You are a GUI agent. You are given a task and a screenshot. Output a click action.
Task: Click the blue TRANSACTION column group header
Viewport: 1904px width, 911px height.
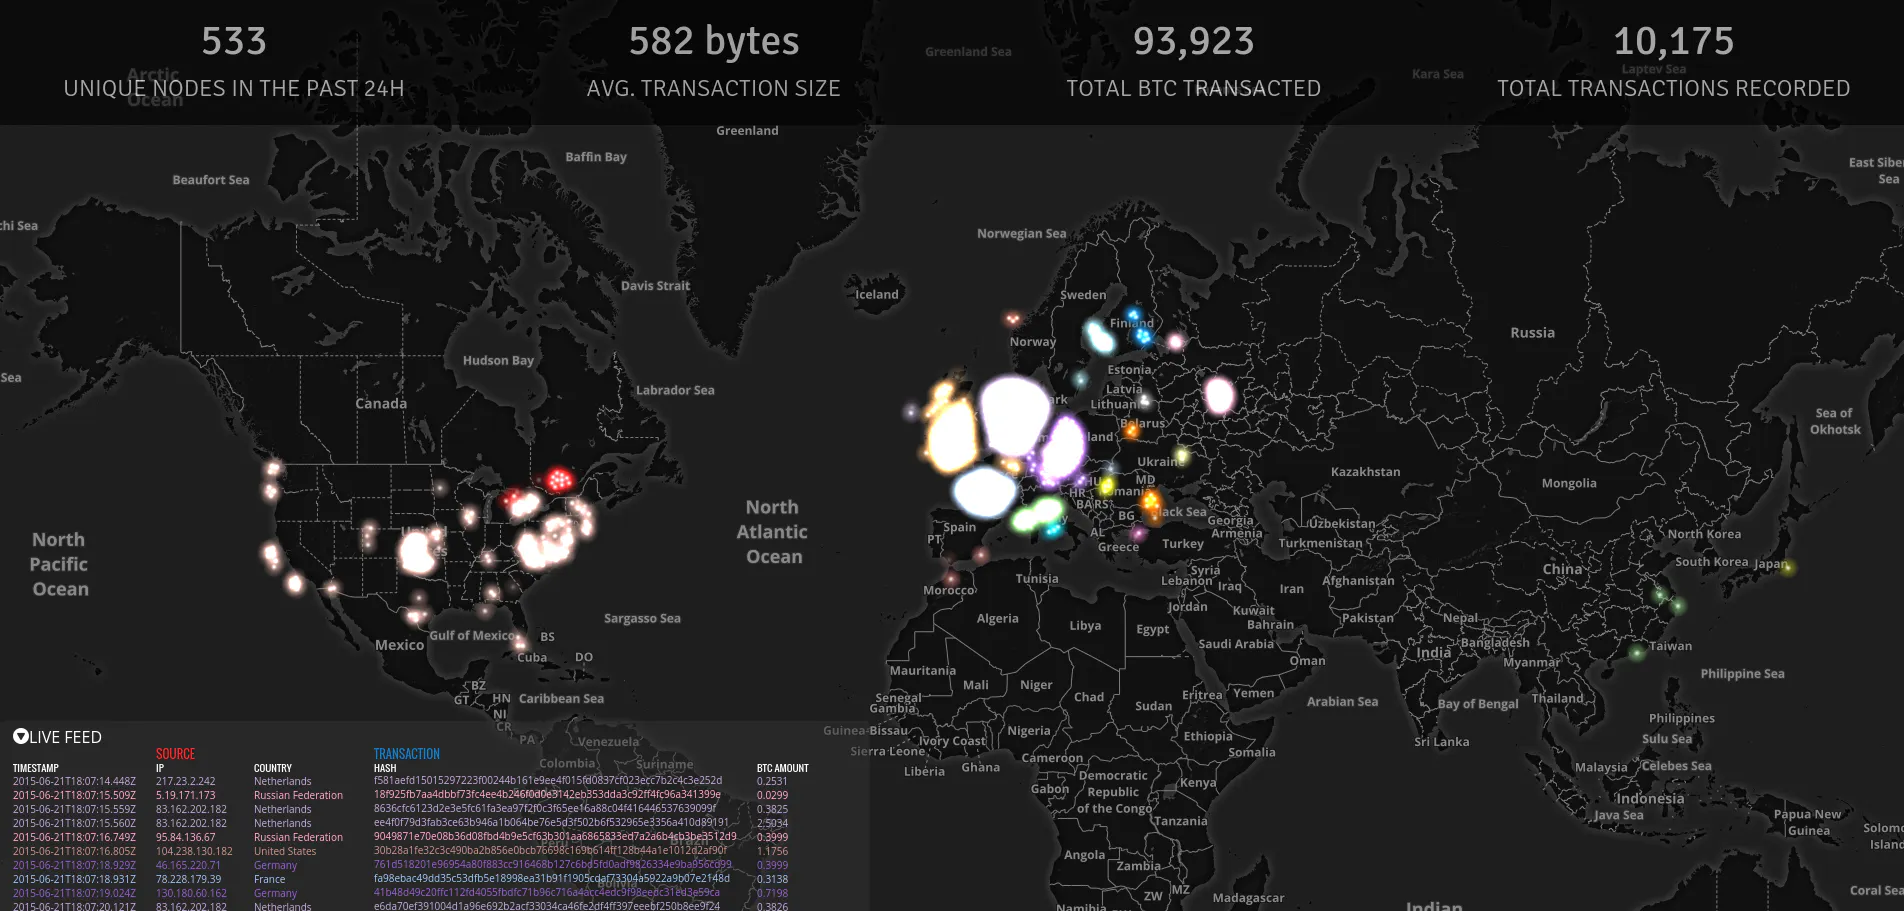(x=406, y=754)
